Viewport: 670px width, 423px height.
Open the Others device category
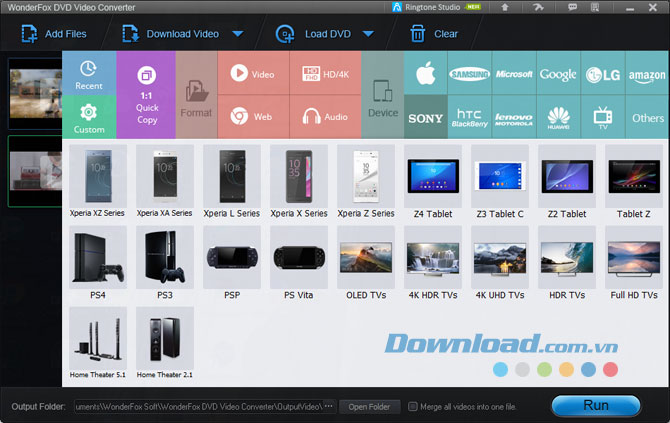pyautogui.click(x=647, y=117)
